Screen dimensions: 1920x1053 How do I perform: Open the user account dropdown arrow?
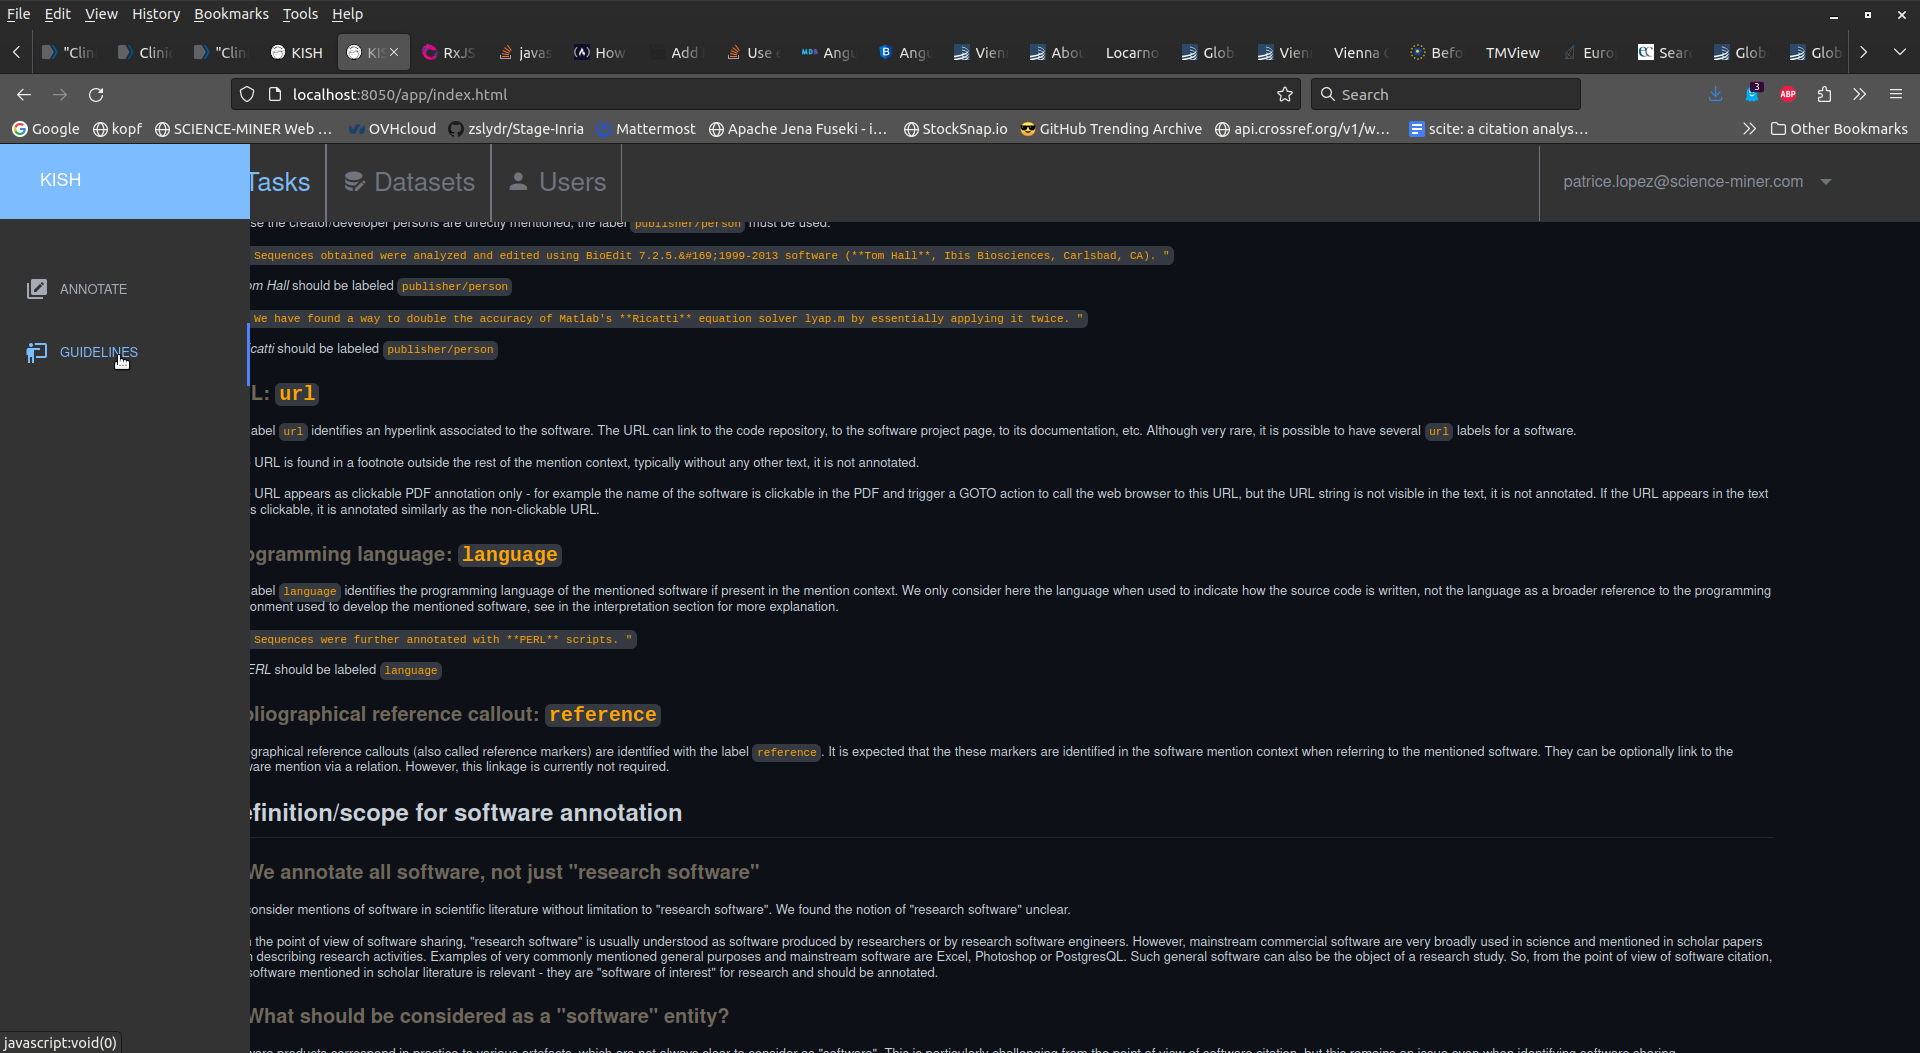click(1826, 182)
